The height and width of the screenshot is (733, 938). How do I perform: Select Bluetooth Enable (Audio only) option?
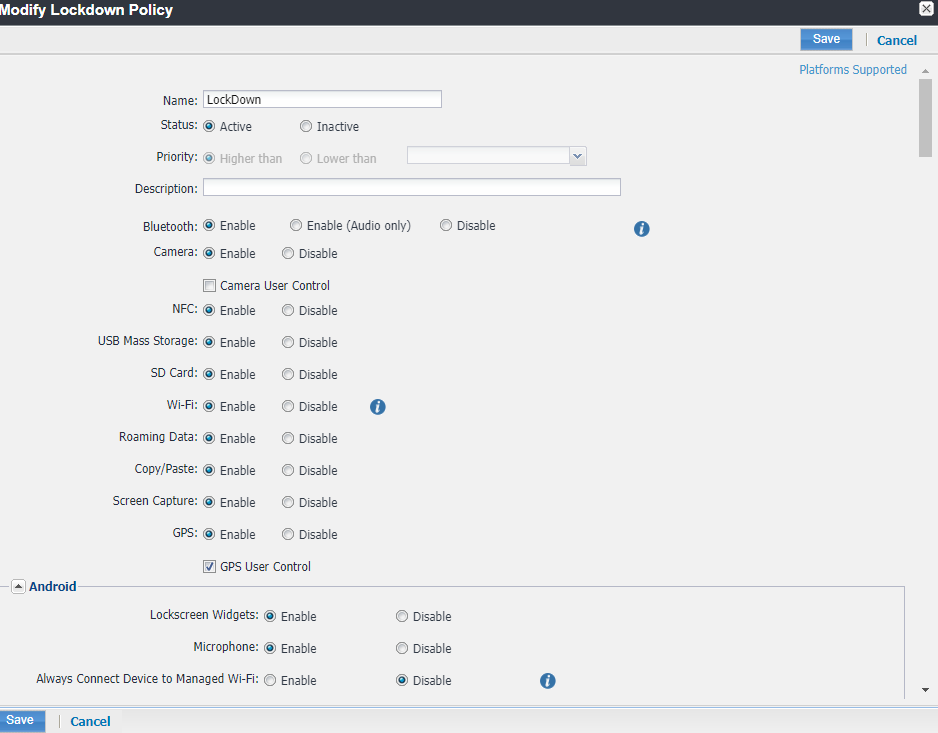point(296,226)
